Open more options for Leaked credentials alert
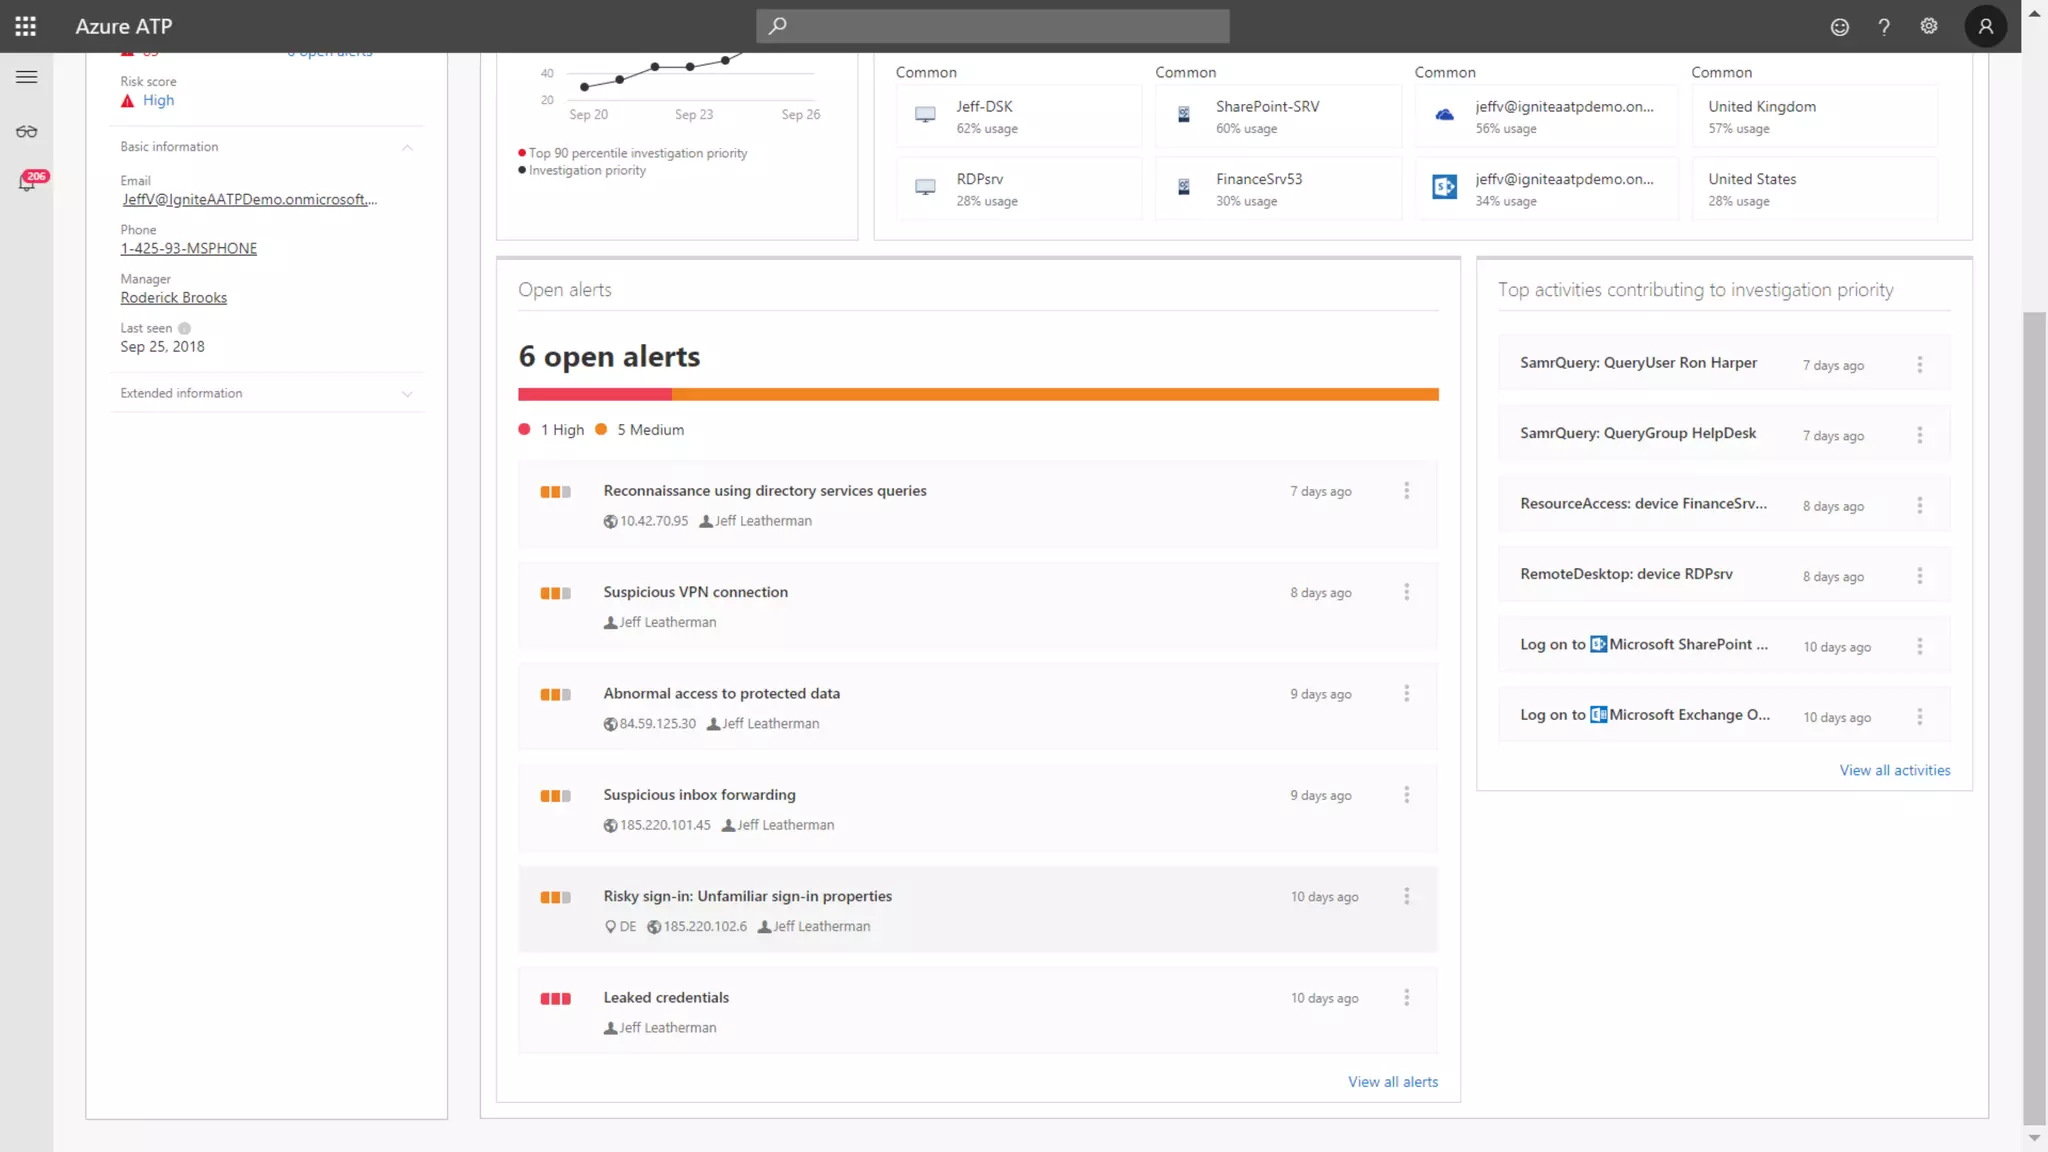This screenshot has height=1152, width=2048. [1406, 998]
